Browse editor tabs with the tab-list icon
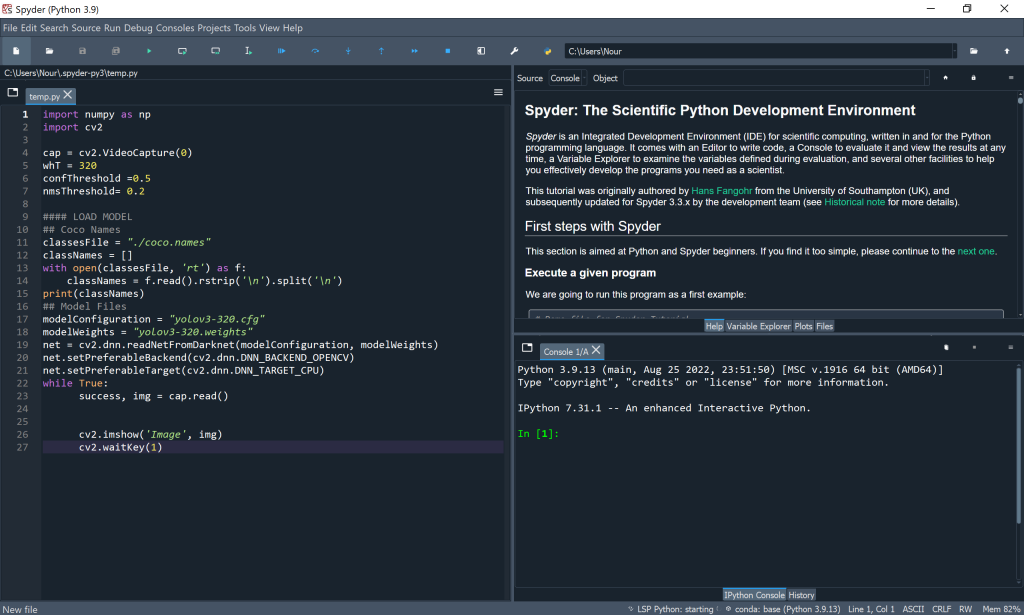This screenshot has height=615, width=1024. [x=12, y=93]
